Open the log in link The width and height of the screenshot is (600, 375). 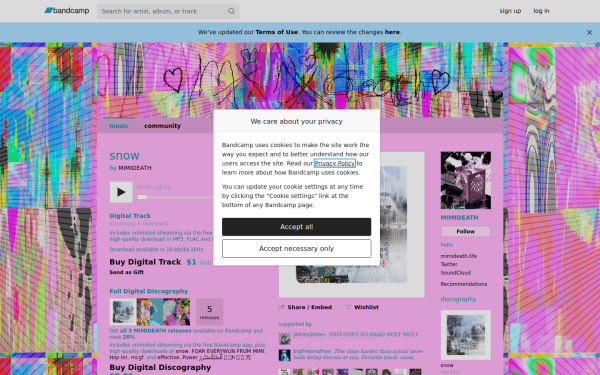click(541, 11)
